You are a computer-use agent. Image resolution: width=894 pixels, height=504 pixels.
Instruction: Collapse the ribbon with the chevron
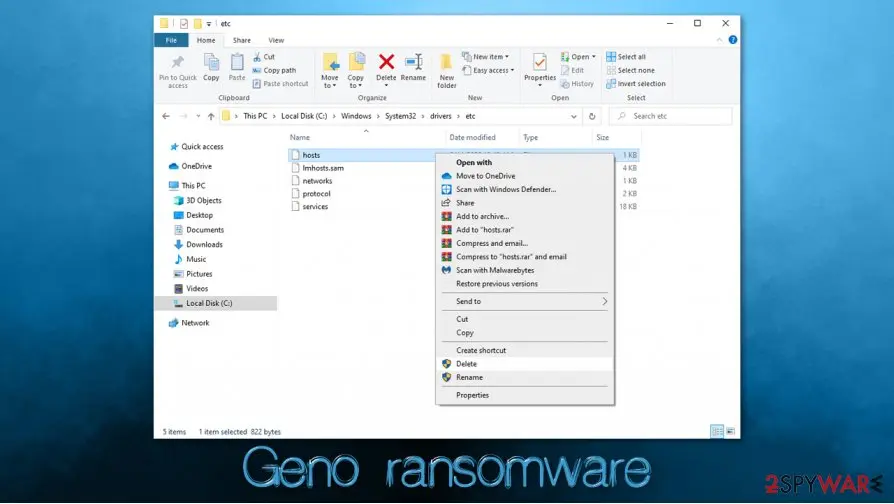(x=719, y=40)
